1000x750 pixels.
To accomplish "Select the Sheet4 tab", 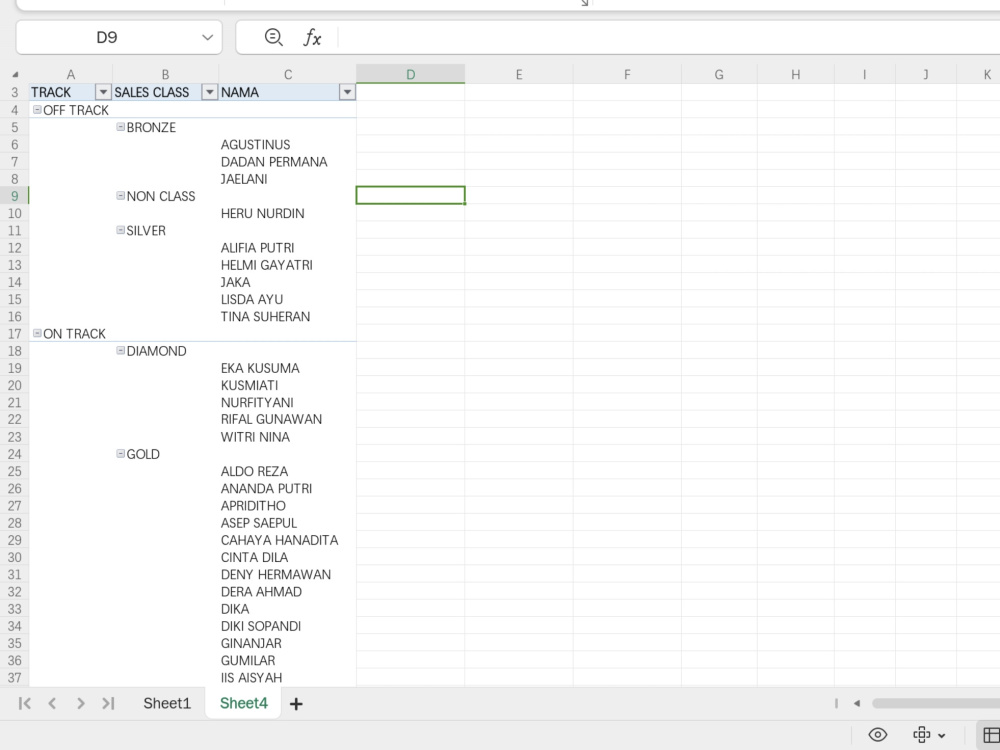I will coord(244,703).
